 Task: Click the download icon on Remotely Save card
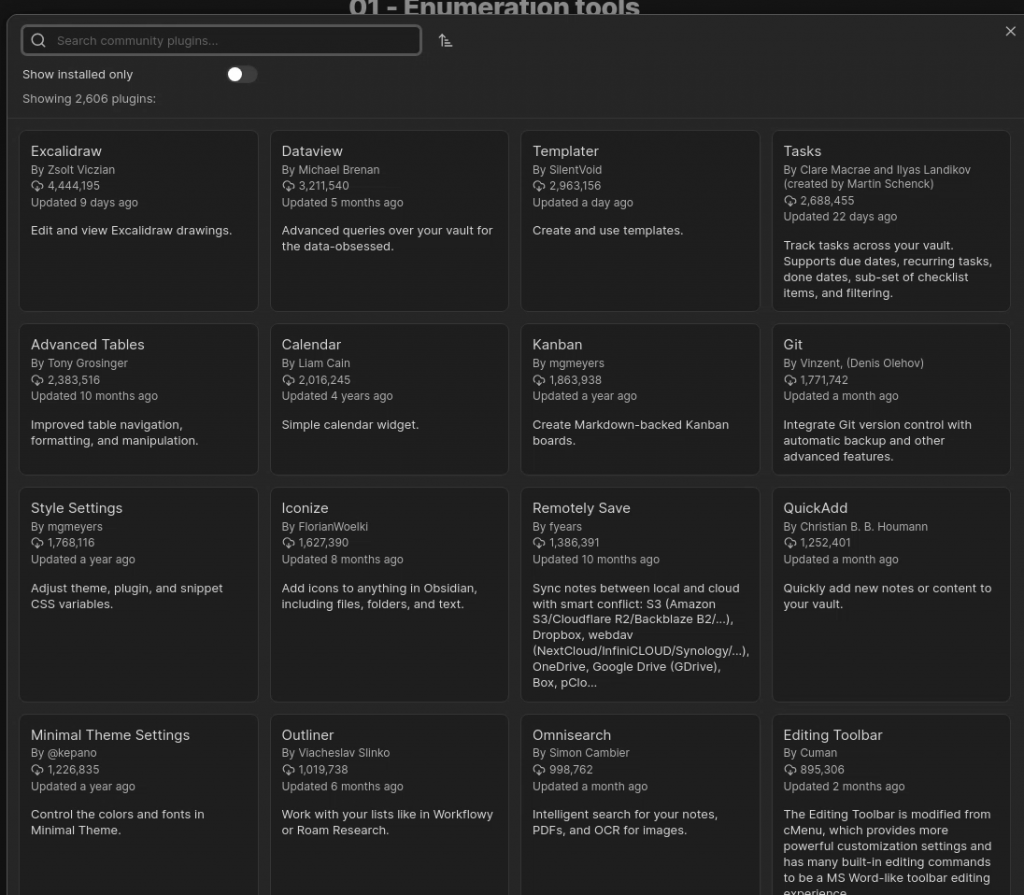[539, 543]
